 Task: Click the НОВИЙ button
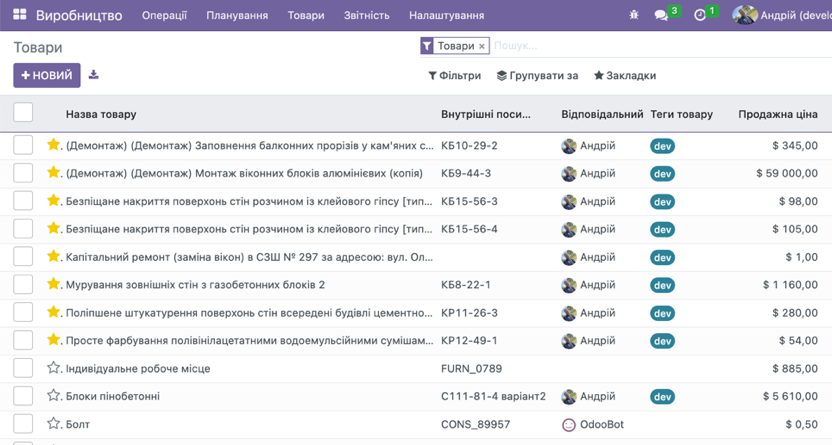coord(46,75)
